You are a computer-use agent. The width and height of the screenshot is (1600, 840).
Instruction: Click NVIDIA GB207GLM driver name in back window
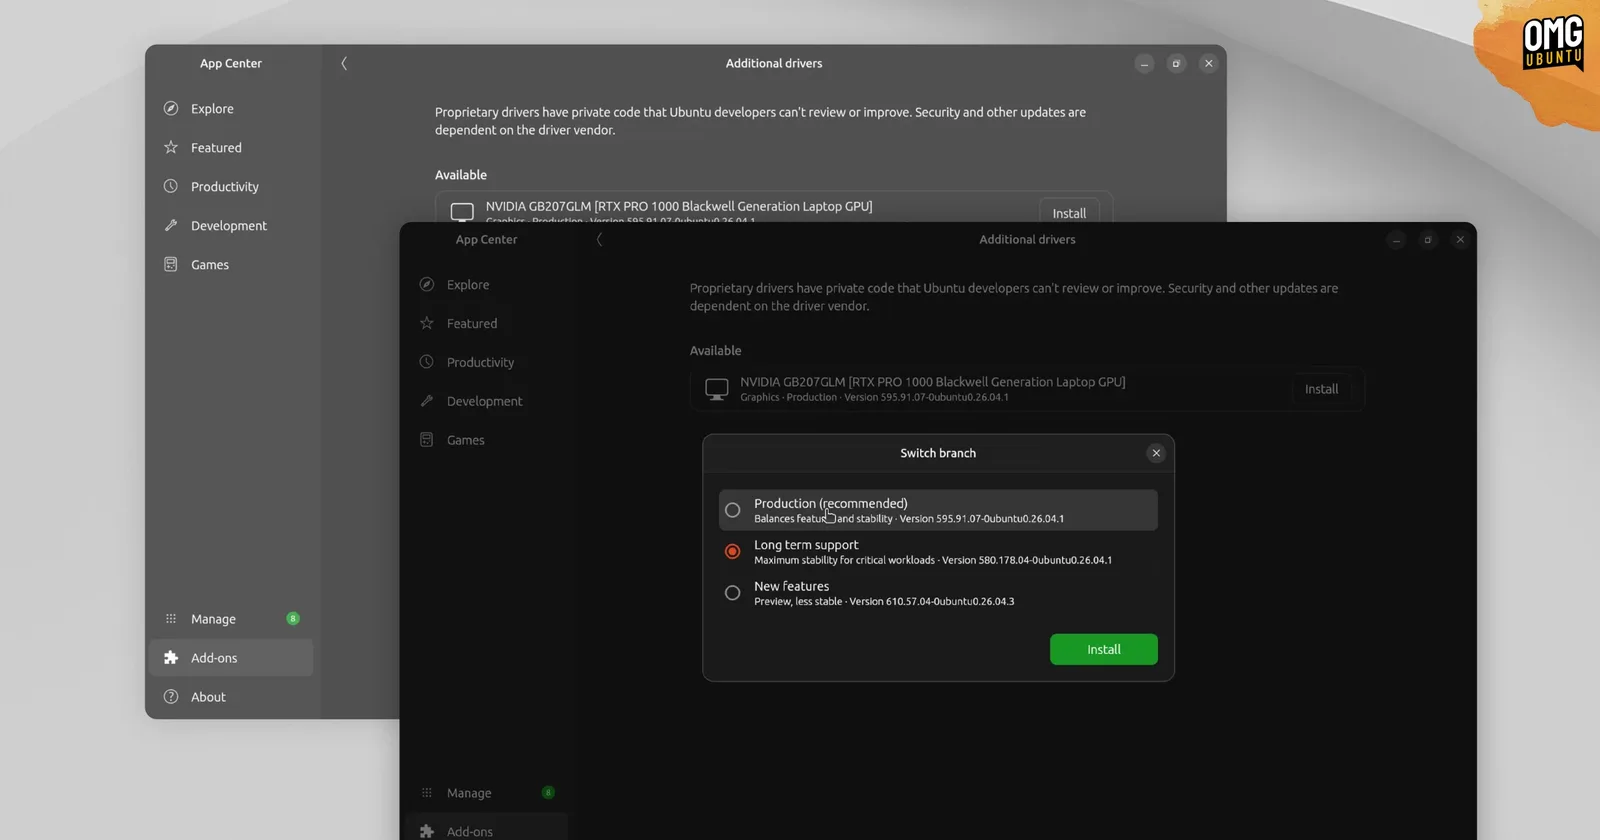click(x=679, y=206)
